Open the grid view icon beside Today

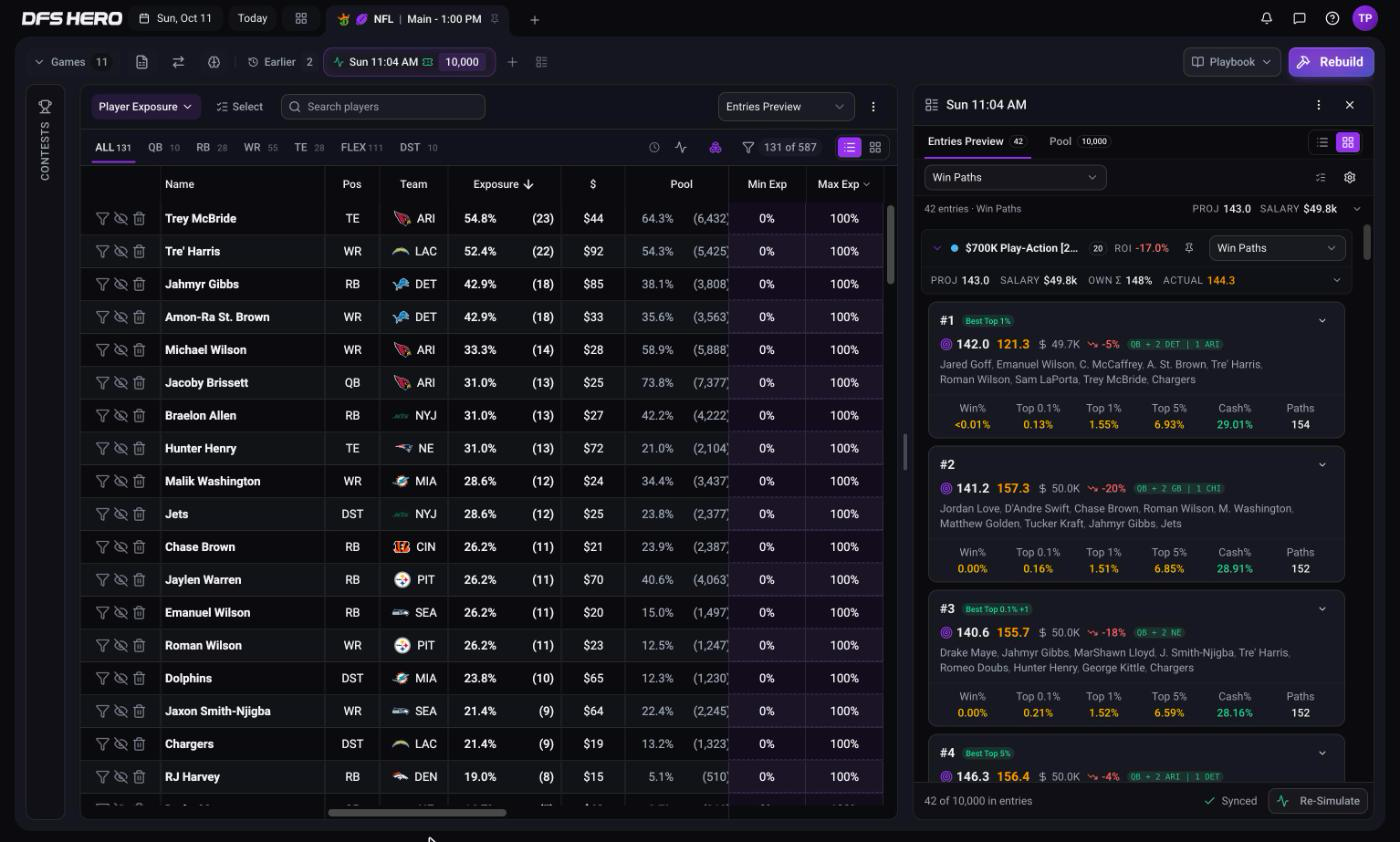pyautogui.click(x=301, y=18)
